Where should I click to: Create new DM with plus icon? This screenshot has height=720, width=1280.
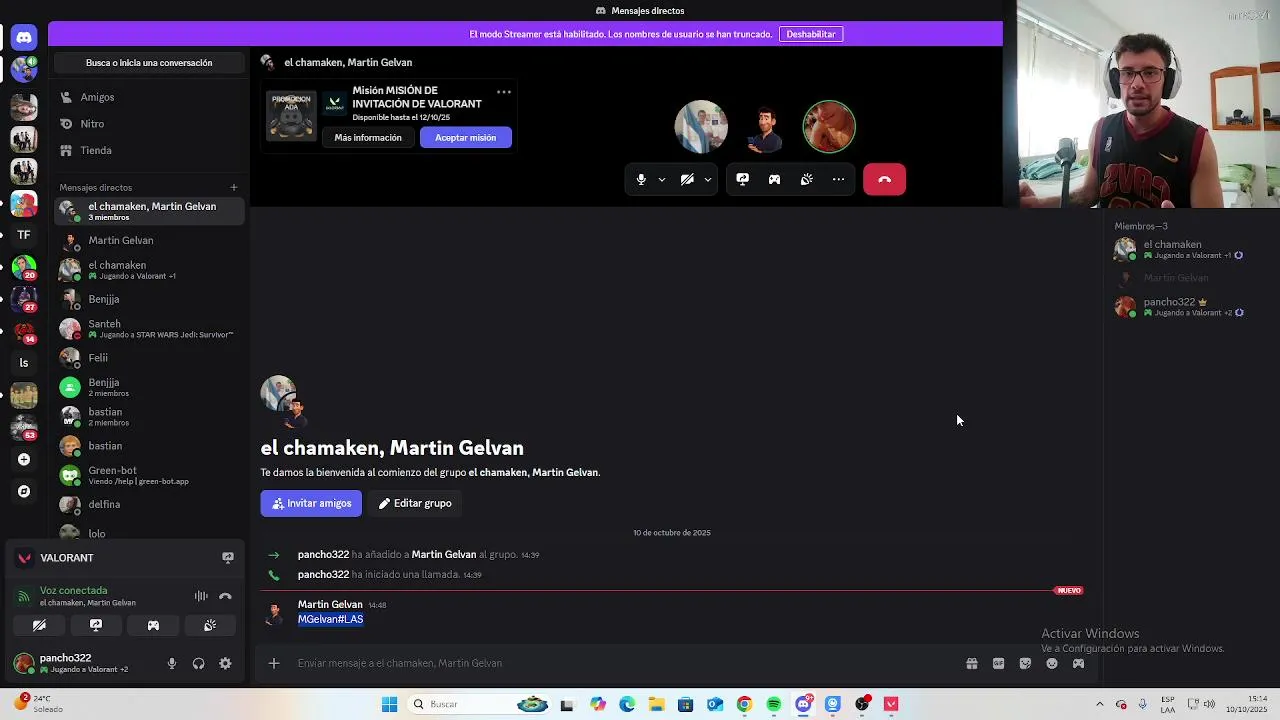(234, 187)
